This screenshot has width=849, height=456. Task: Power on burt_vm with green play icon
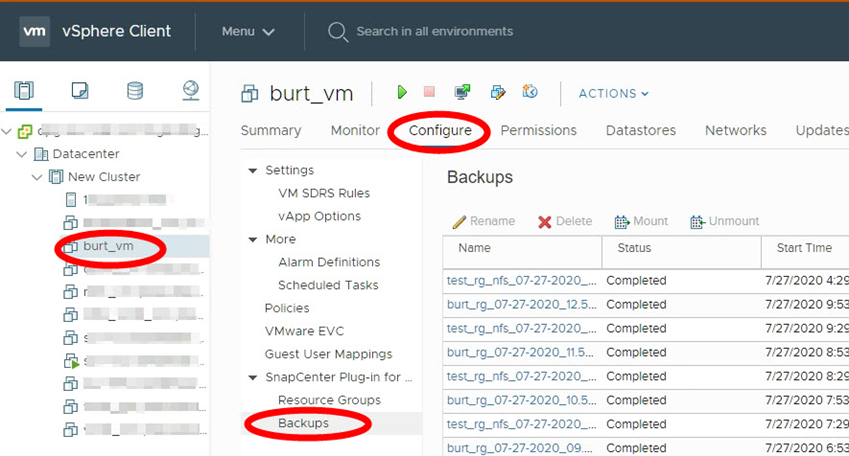click(x=402, y=93)
